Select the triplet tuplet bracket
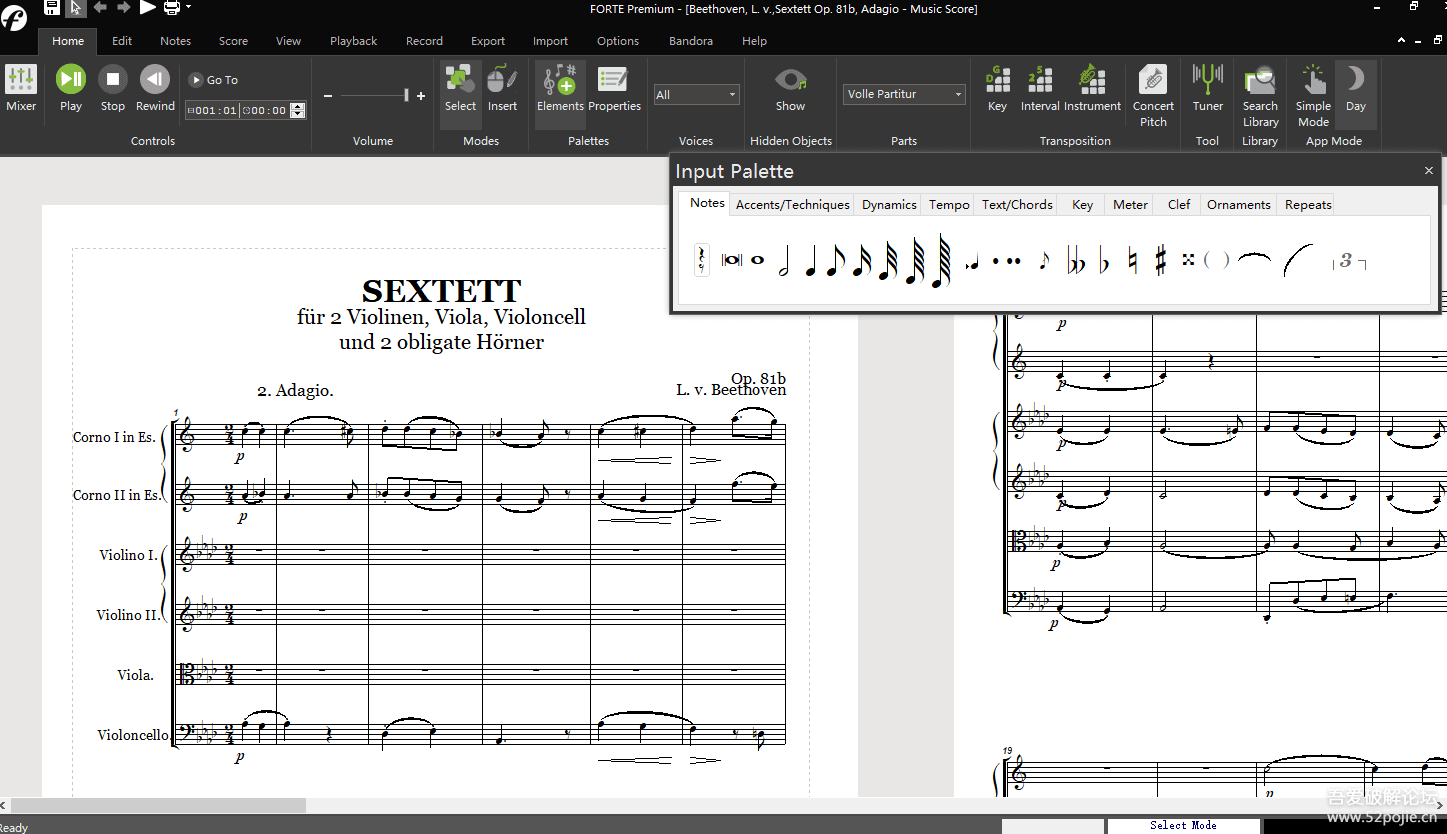Image resolution: width=1447 pixels, height=834 pixels. tap(1349, 261)
